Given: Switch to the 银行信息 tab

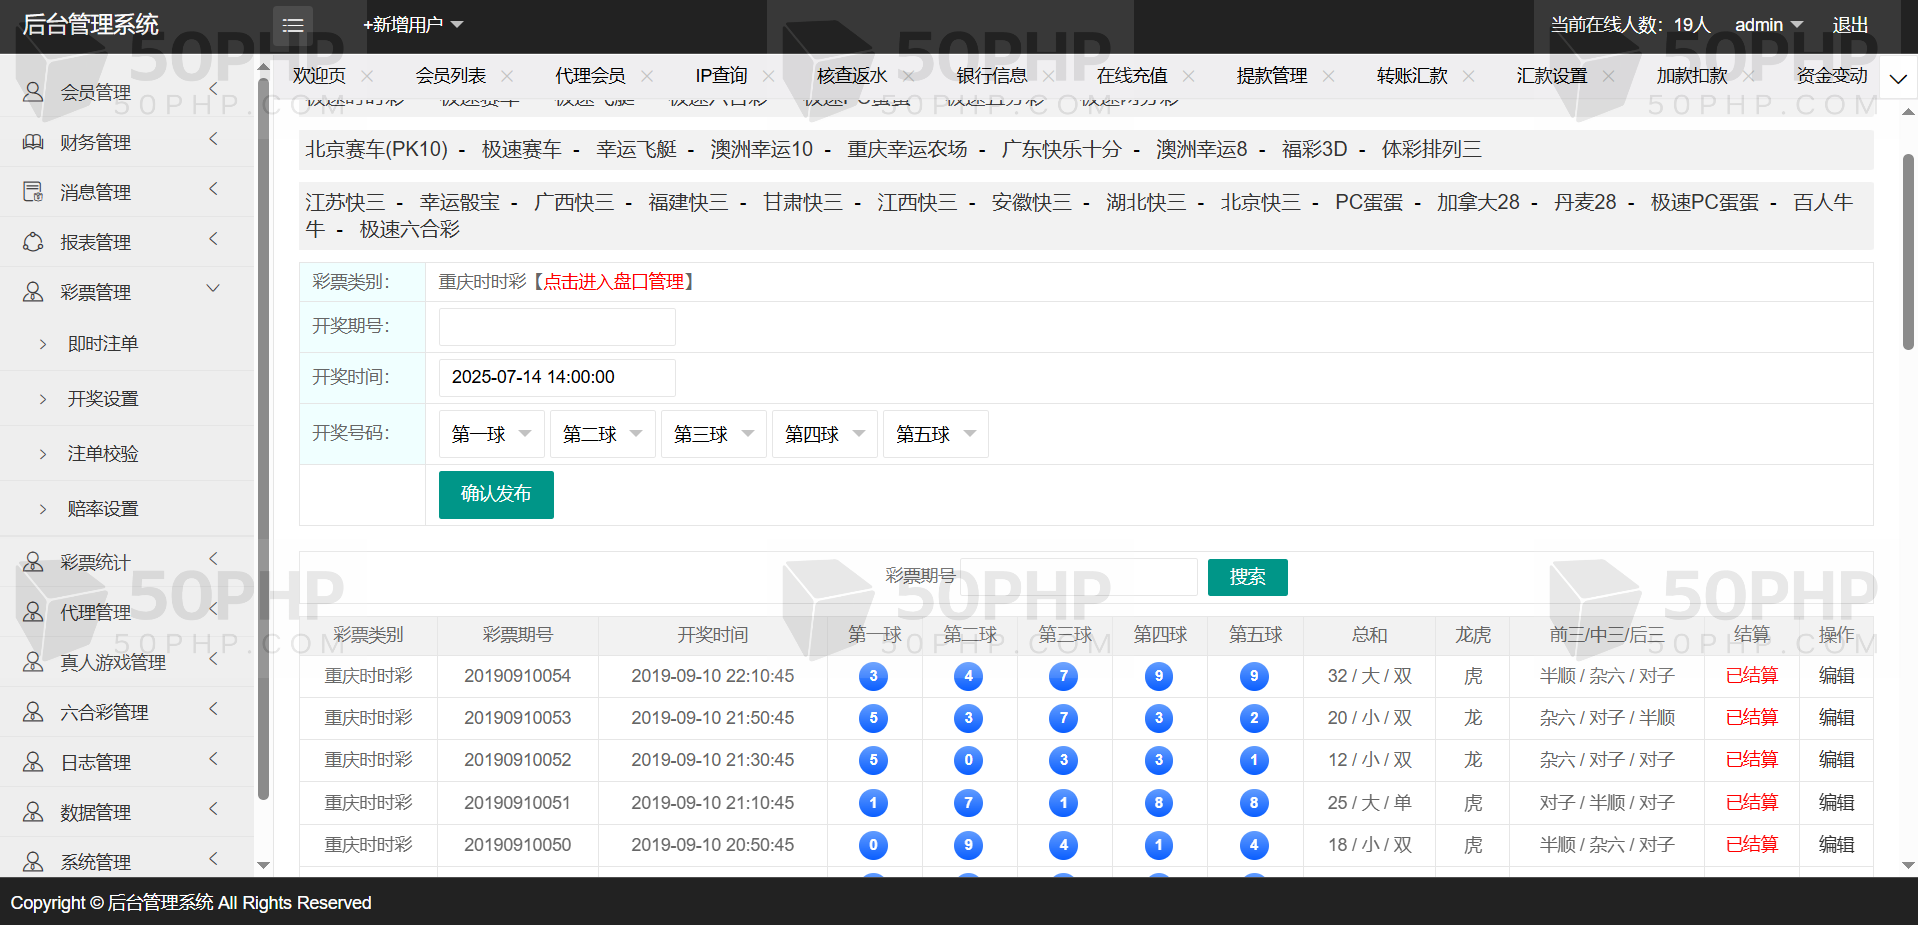Looking at the screenshot, I should coord(991,76).
